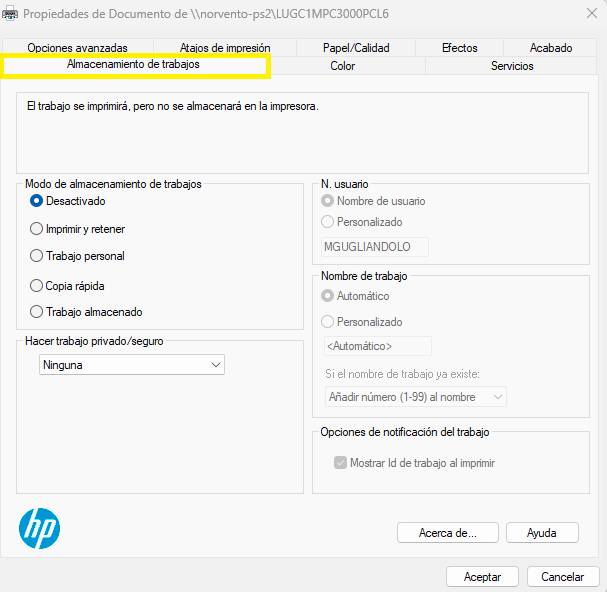
Task: Click the HP logo icon
Action: 39,528
